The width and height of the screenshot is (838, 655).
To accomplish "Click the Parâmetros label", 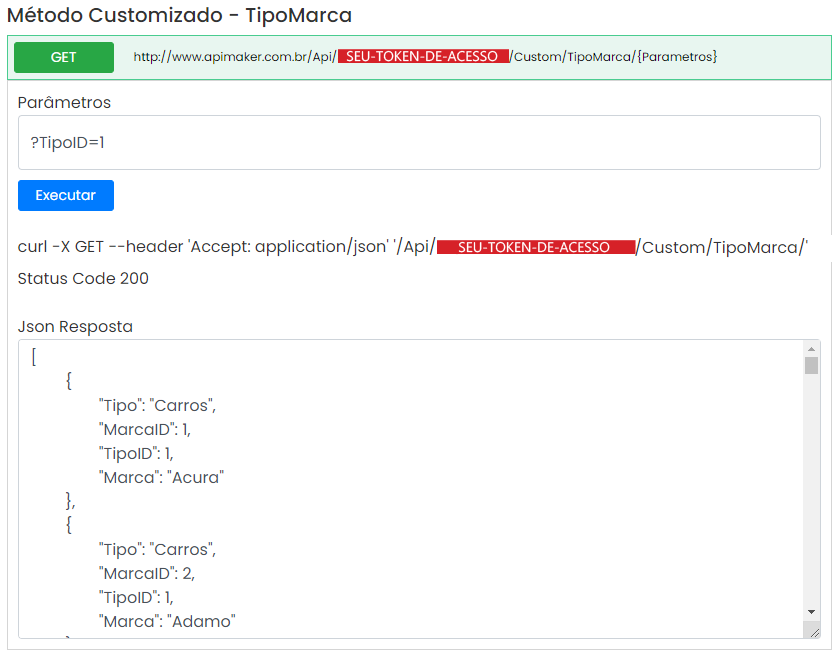I will click(x=64, y=103).
